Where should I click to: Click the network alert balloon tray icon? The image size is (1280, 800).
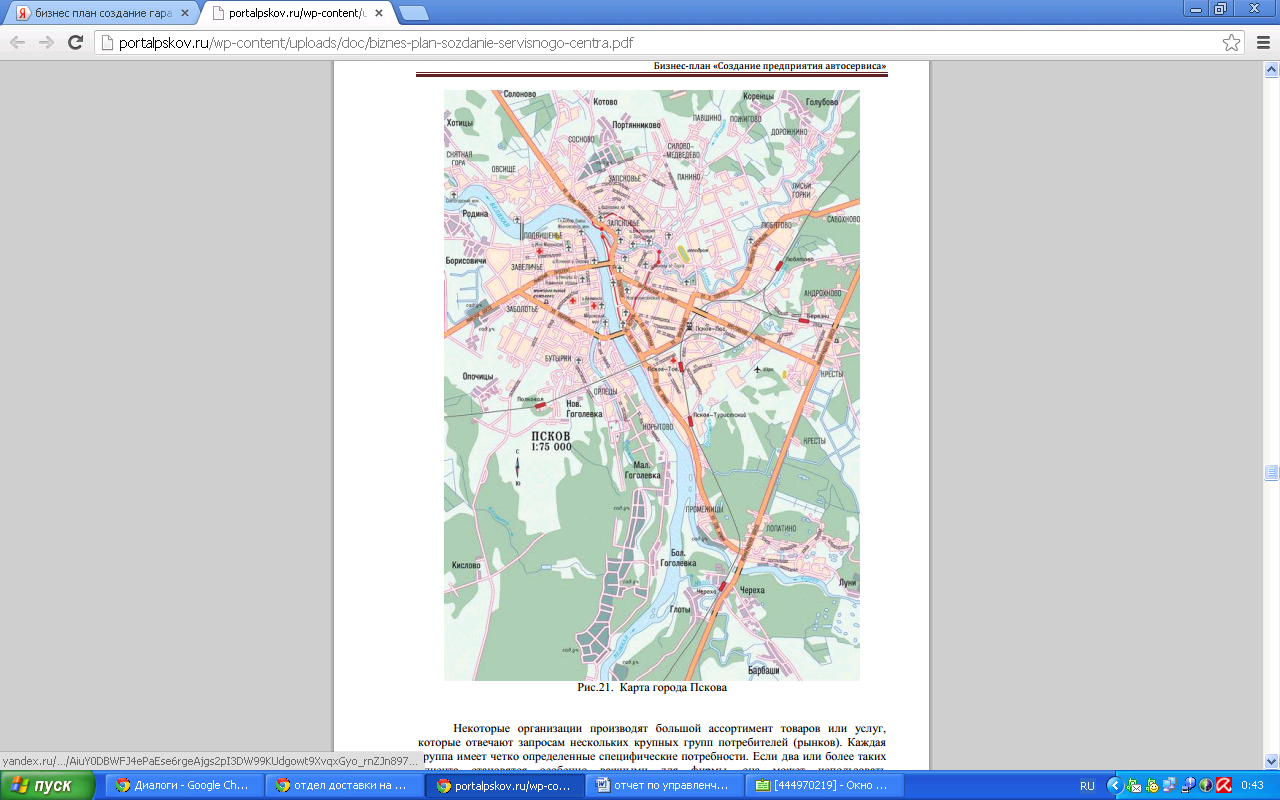click(1188, 786)
